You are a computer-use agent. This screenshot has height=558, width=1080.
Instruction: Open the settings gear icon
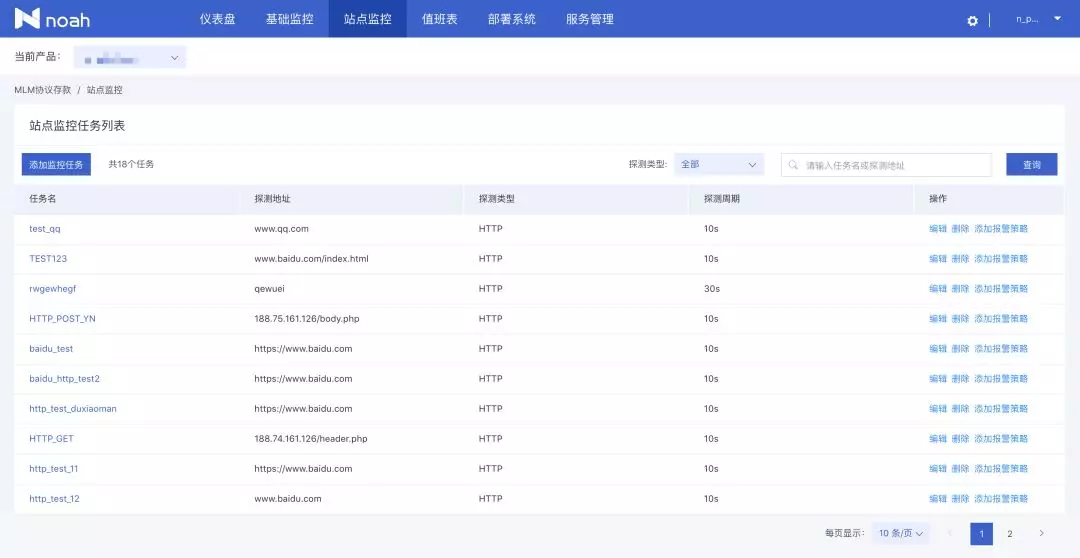pyautogui.click(x=973, y=21)
